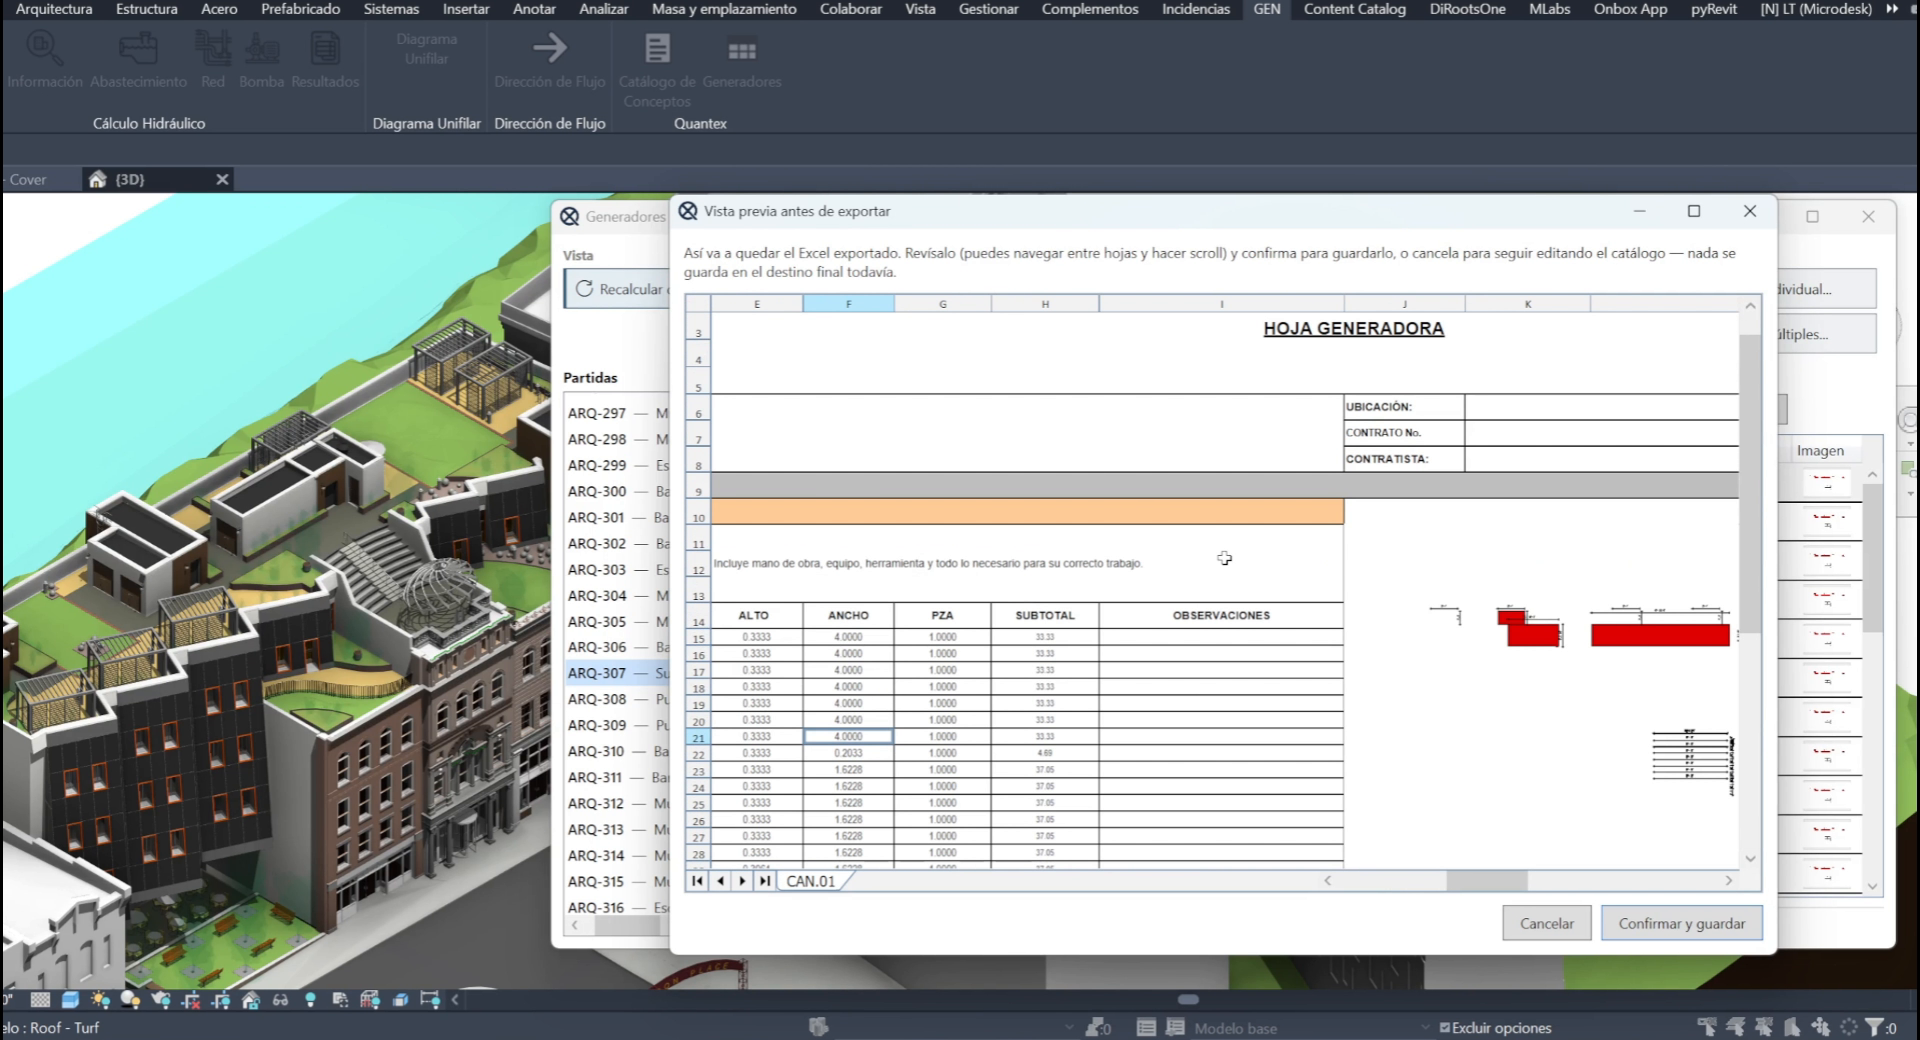Click the Generadores ribbon icon

742,49
